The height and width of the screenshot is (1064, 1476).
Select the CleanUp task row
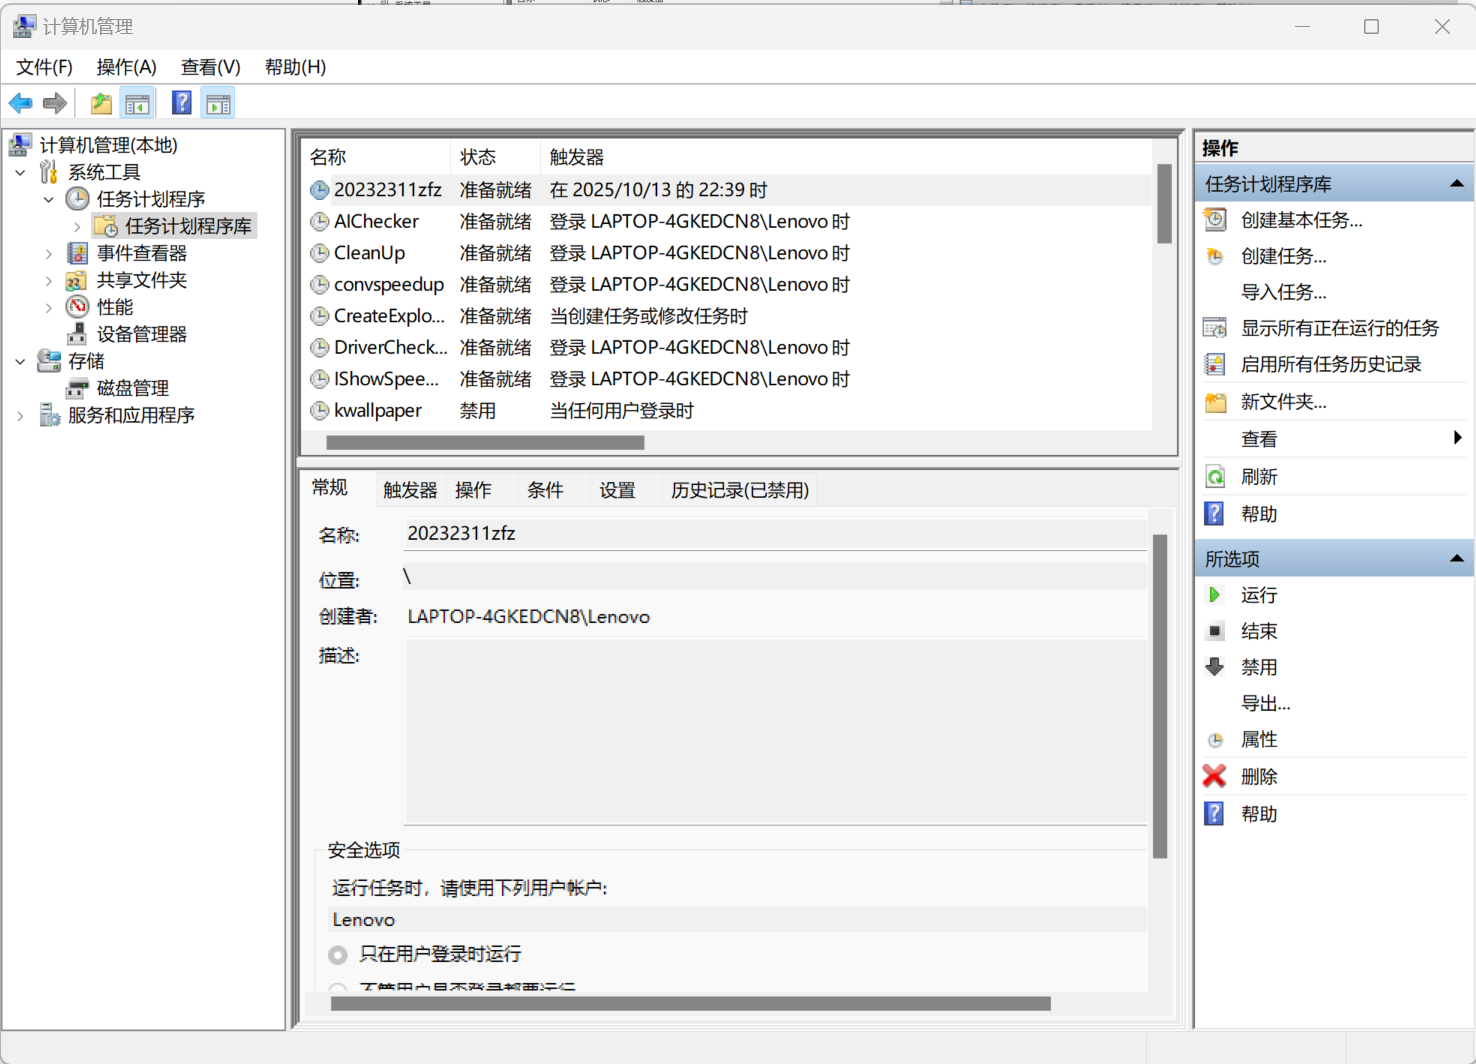pyautogui.click(x=728, y=253)
